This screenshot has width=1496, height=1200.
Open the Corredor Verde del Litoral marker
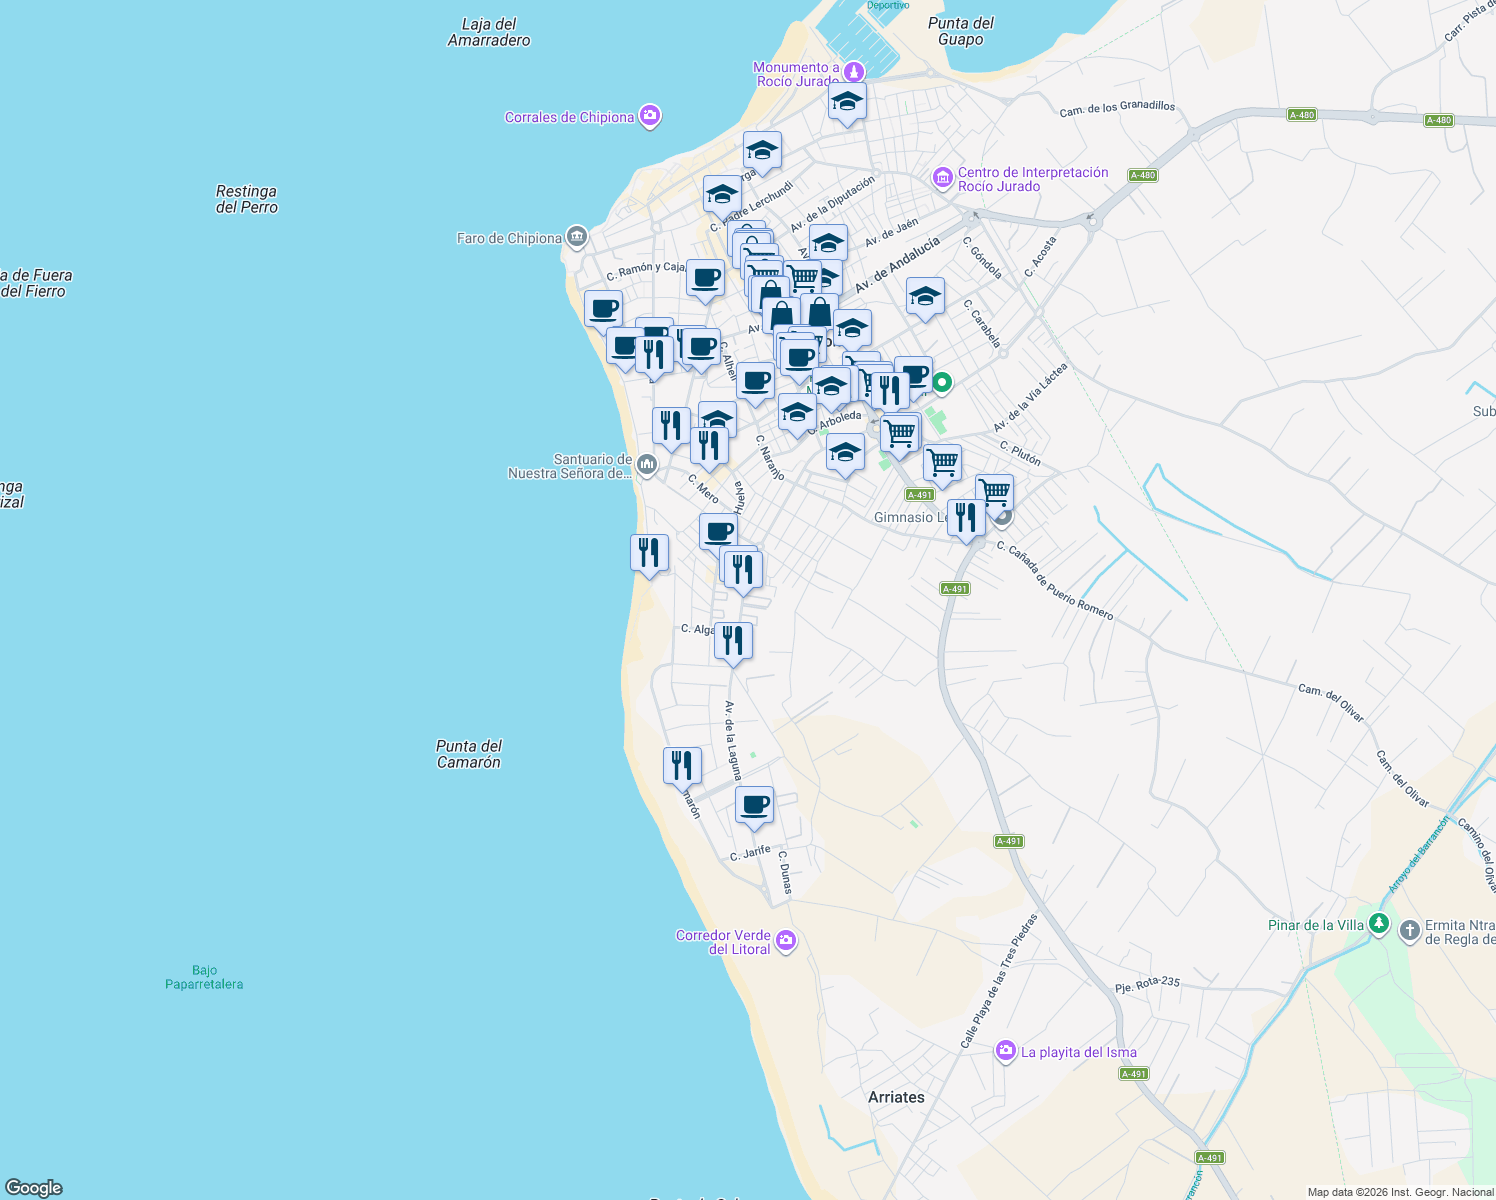tap(786, 941)
